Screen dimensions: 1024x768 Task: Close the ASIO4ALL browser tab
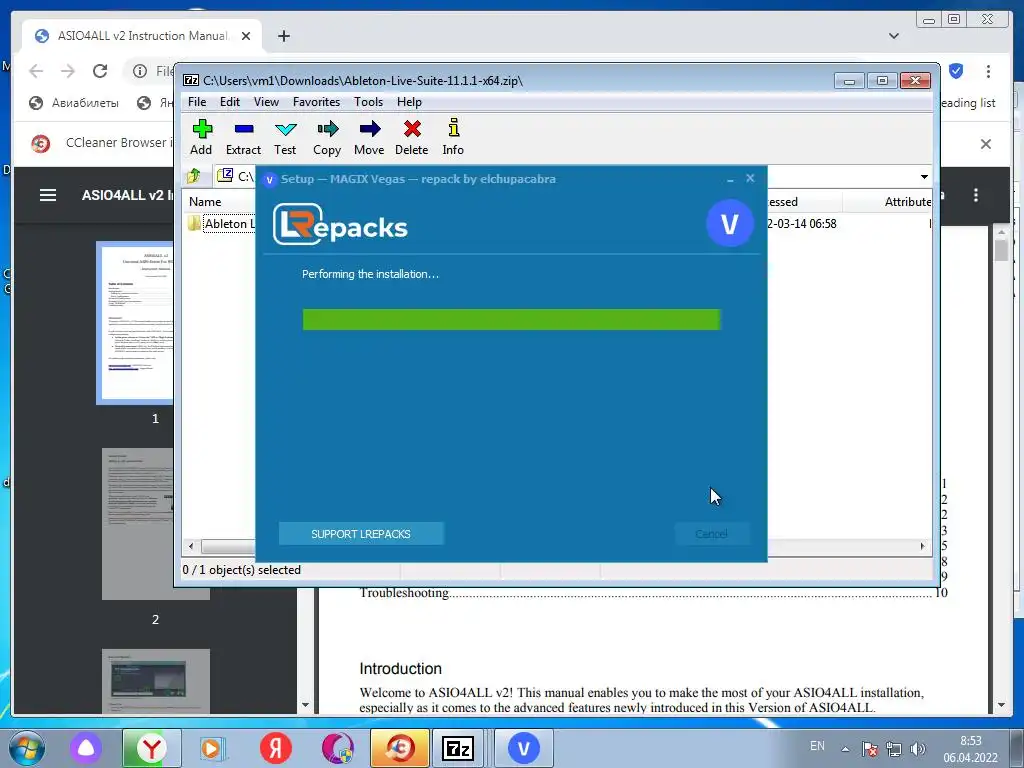[246, 36]
